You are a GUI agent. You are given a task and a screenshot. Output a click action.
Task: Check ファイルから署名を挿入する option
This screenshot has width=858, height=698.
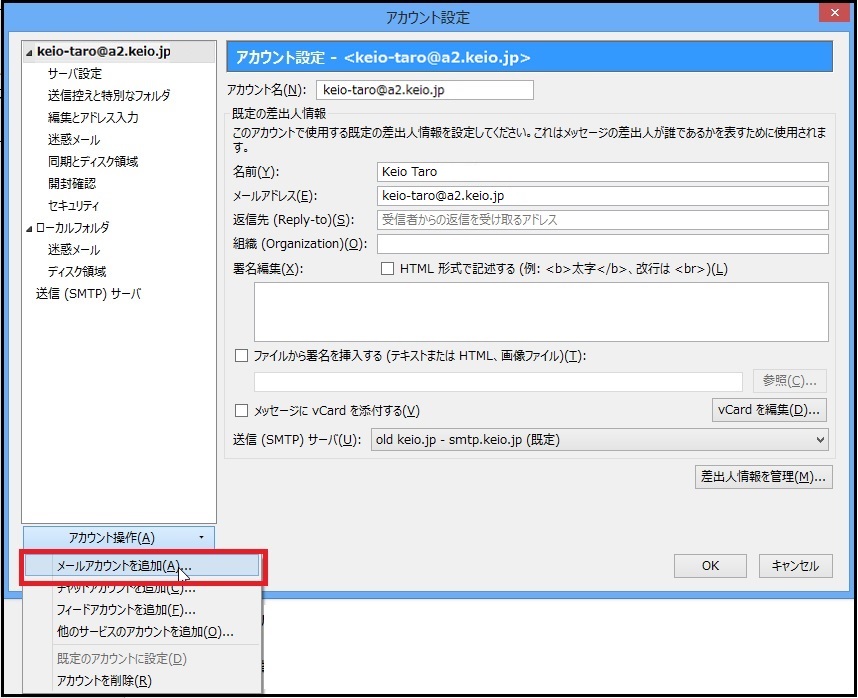pyautogui.click(x=241, y=355)
